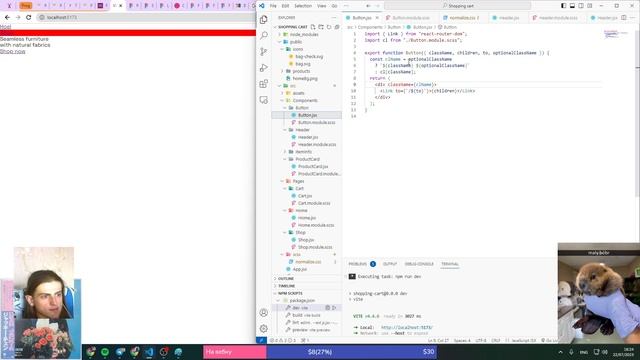Toggle the secondary sidebar layout icon

581,6
